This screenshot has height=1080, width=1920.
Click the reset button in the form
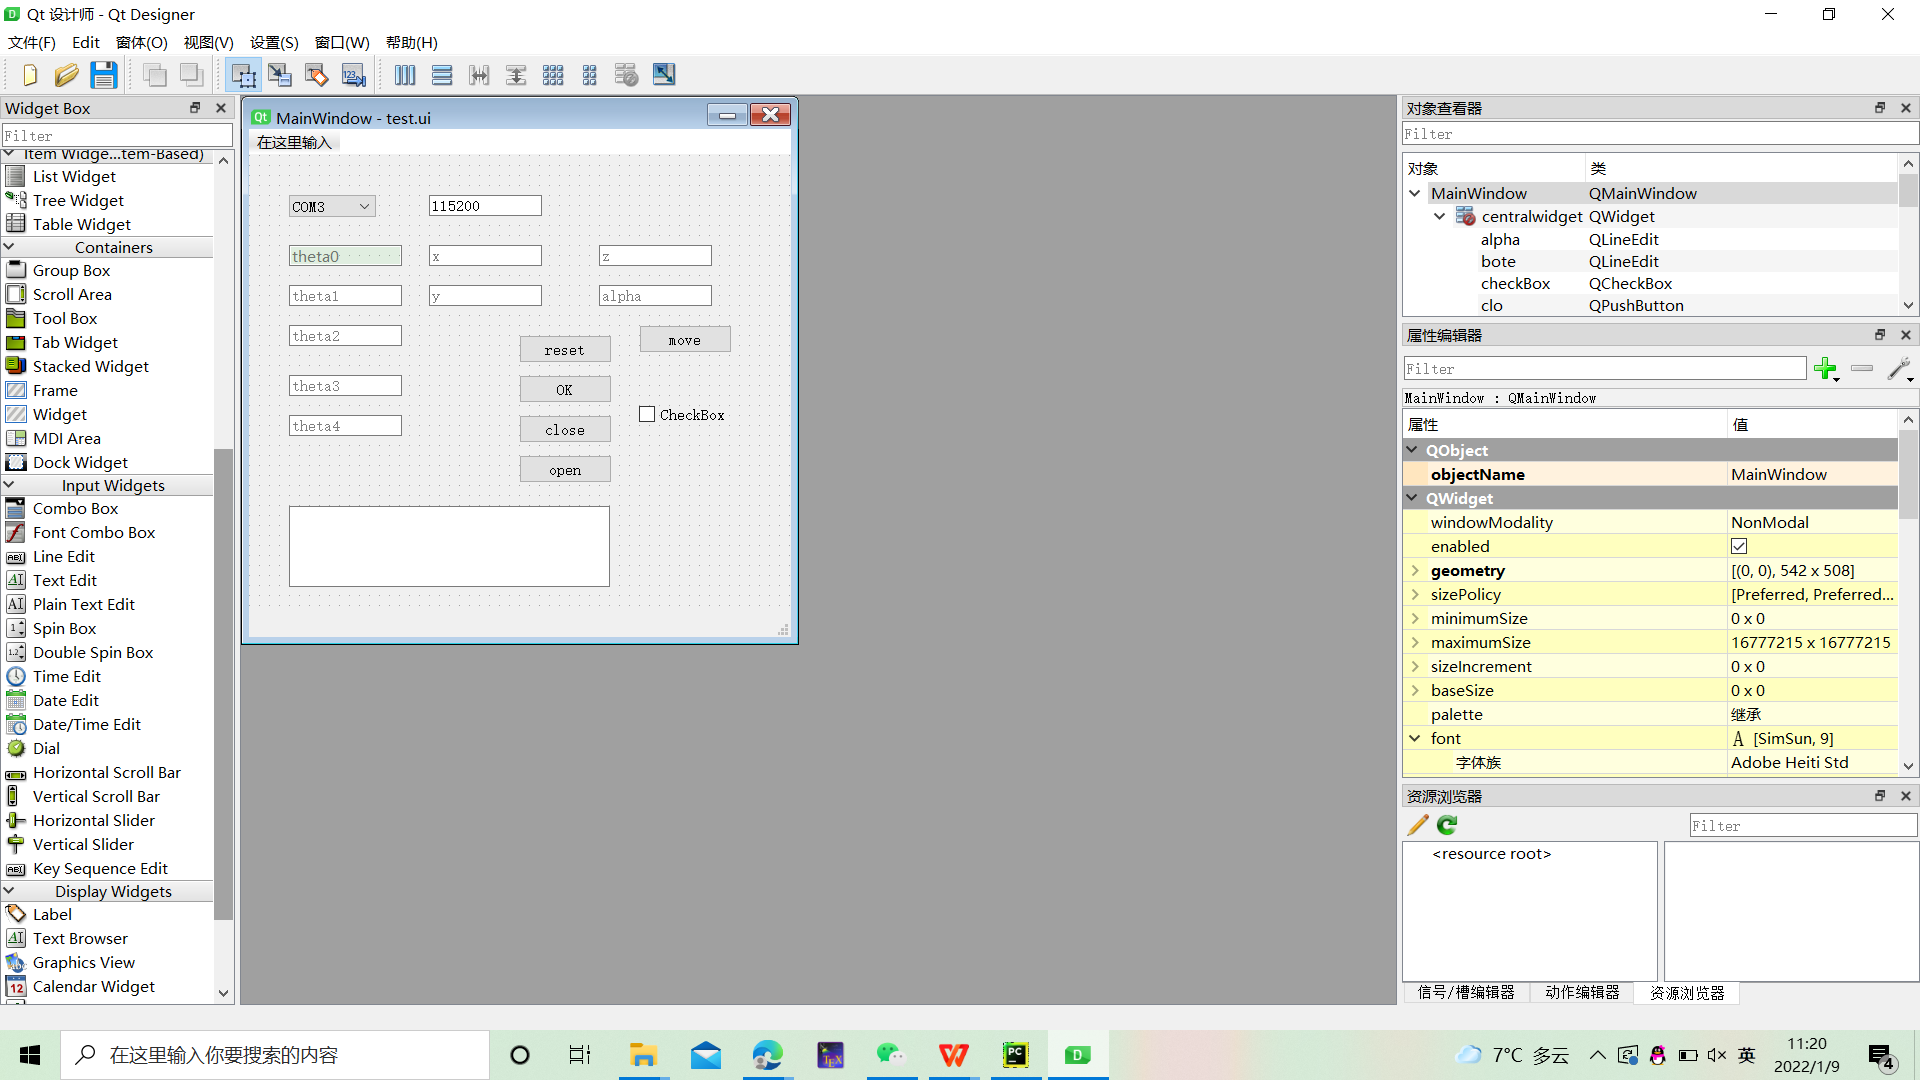pyautogui.click(x=565, y=350)
